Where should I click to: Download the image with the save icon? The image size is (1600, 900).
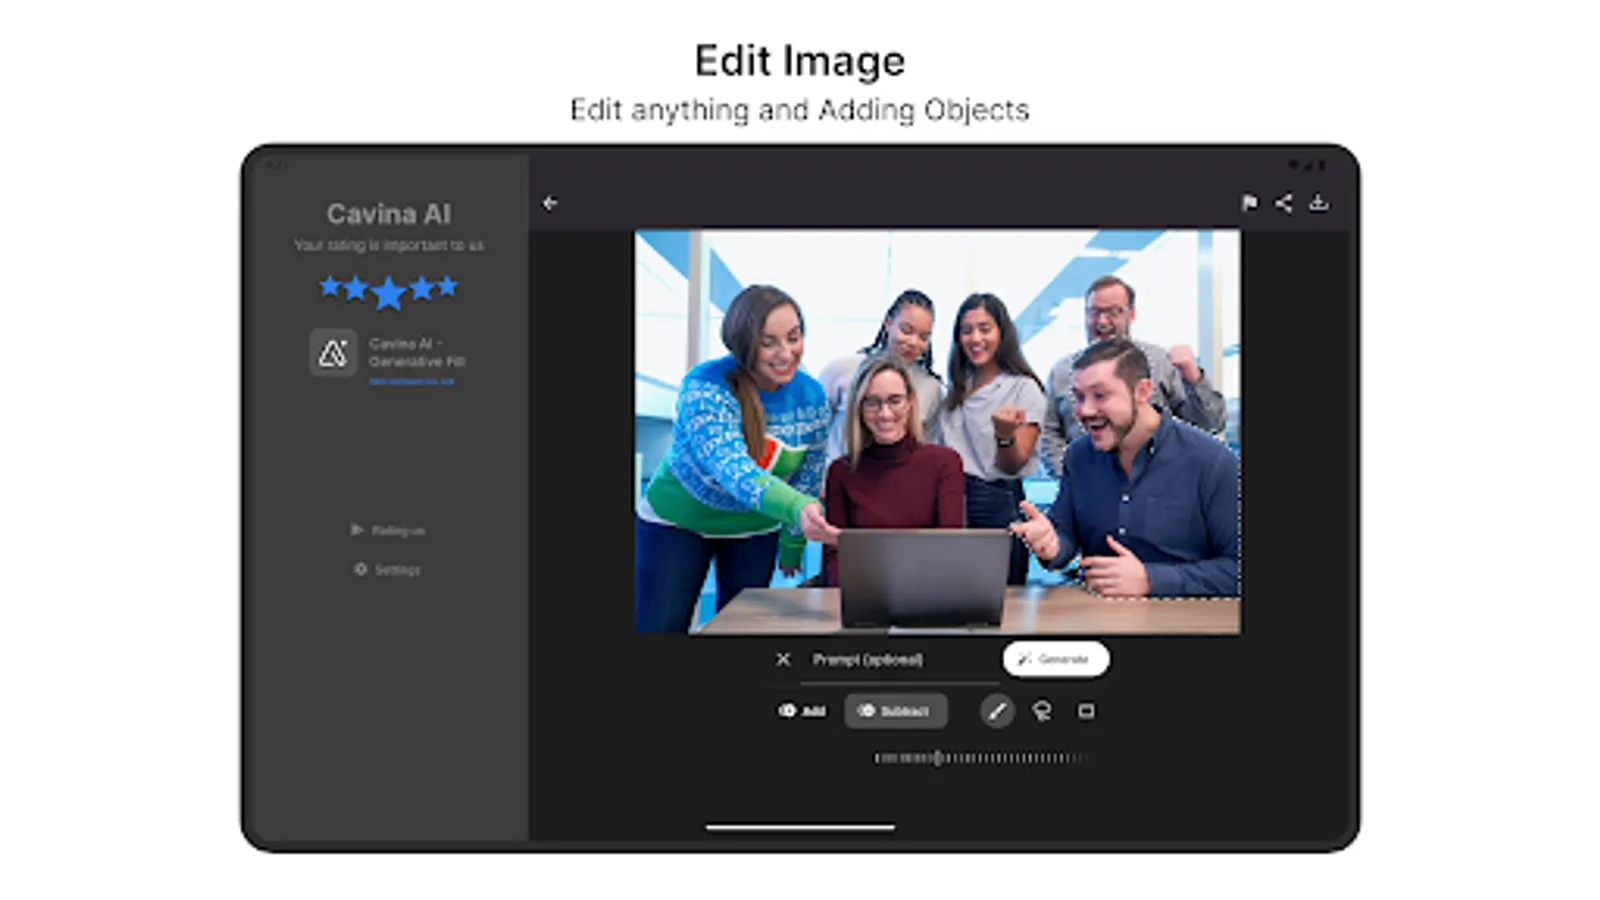[x=1319, y=203]
